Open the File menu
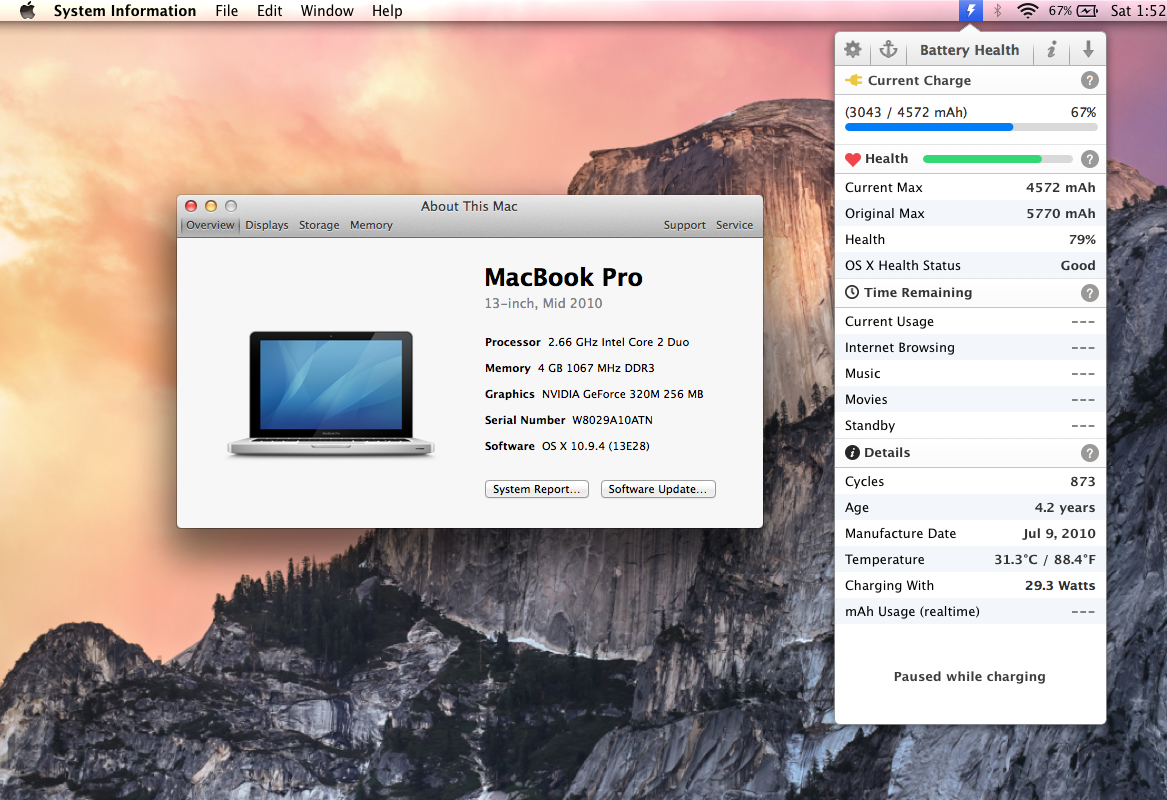Viewport: 1167px width, 800px height. [226, 10]
